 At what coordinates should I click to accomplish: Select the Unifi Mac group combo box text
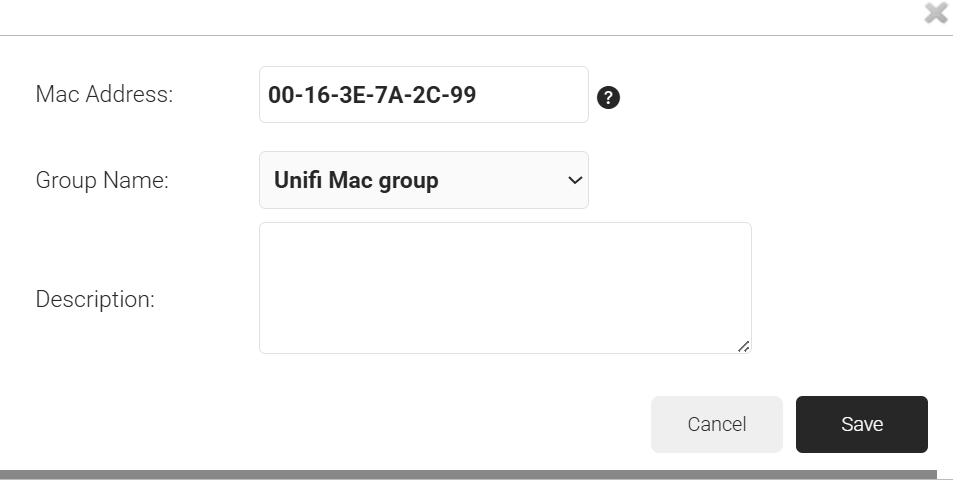tap(356, 181)
